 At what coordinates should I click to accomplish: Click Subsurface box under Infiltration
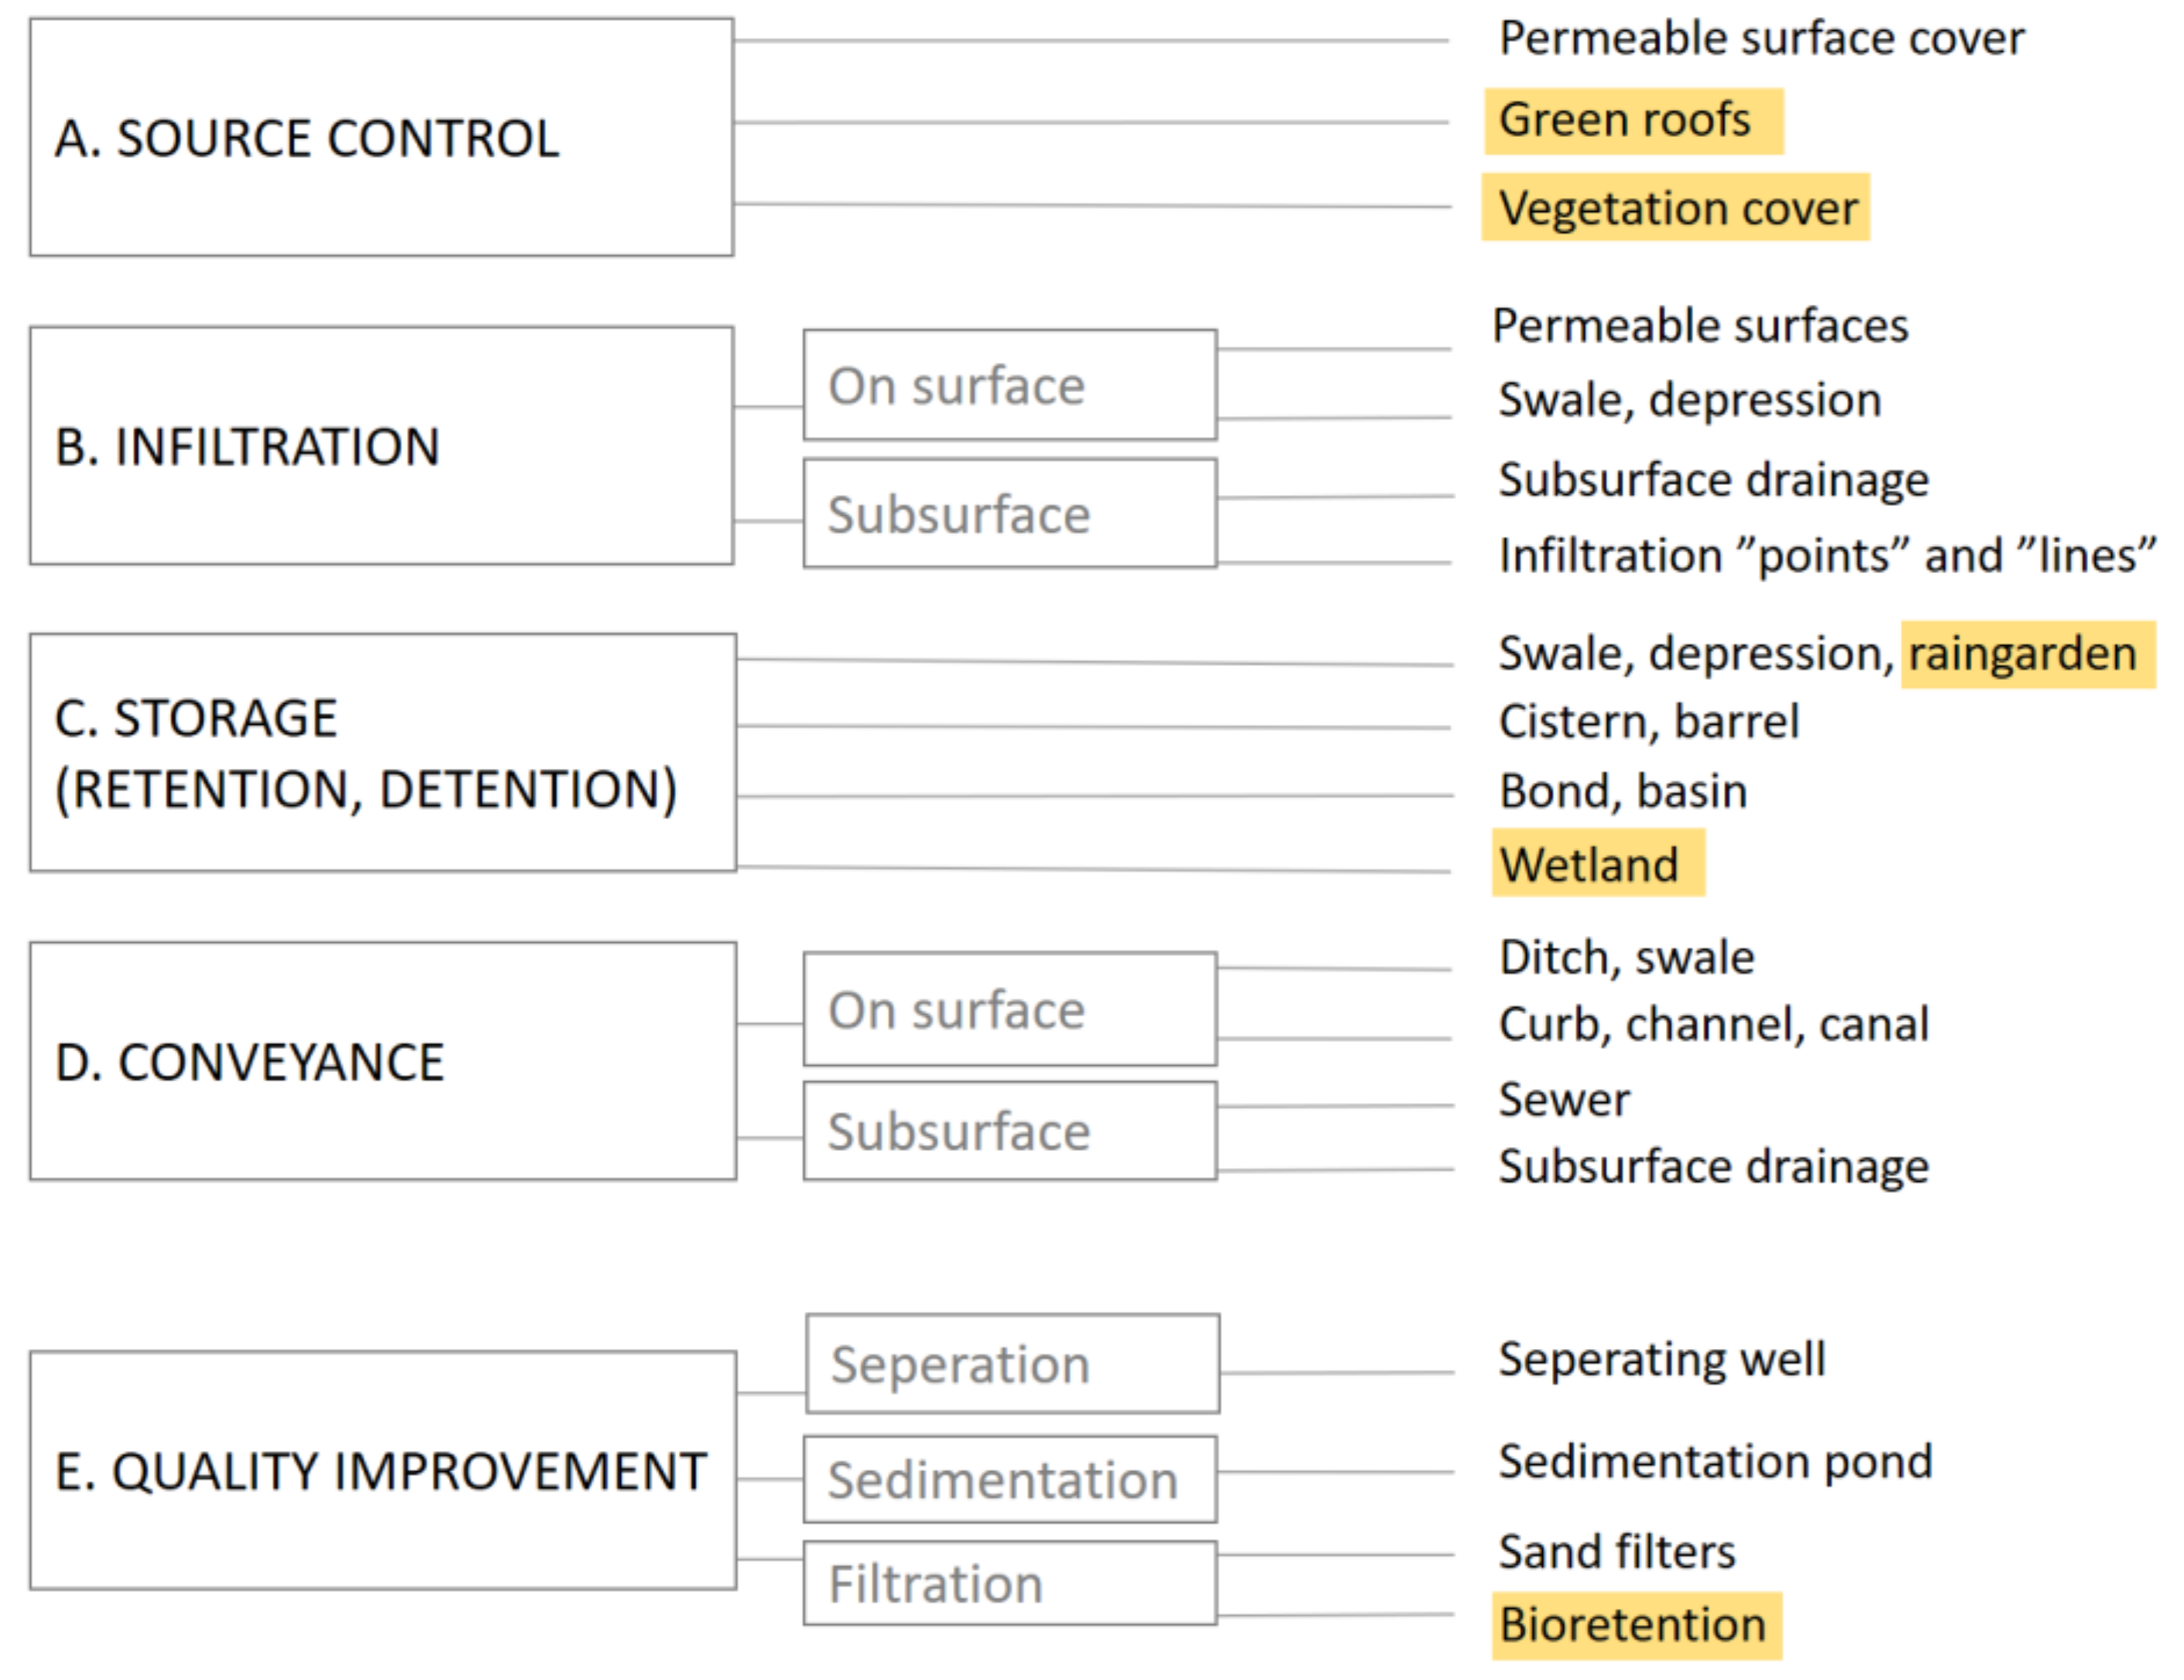(1010, 514)
